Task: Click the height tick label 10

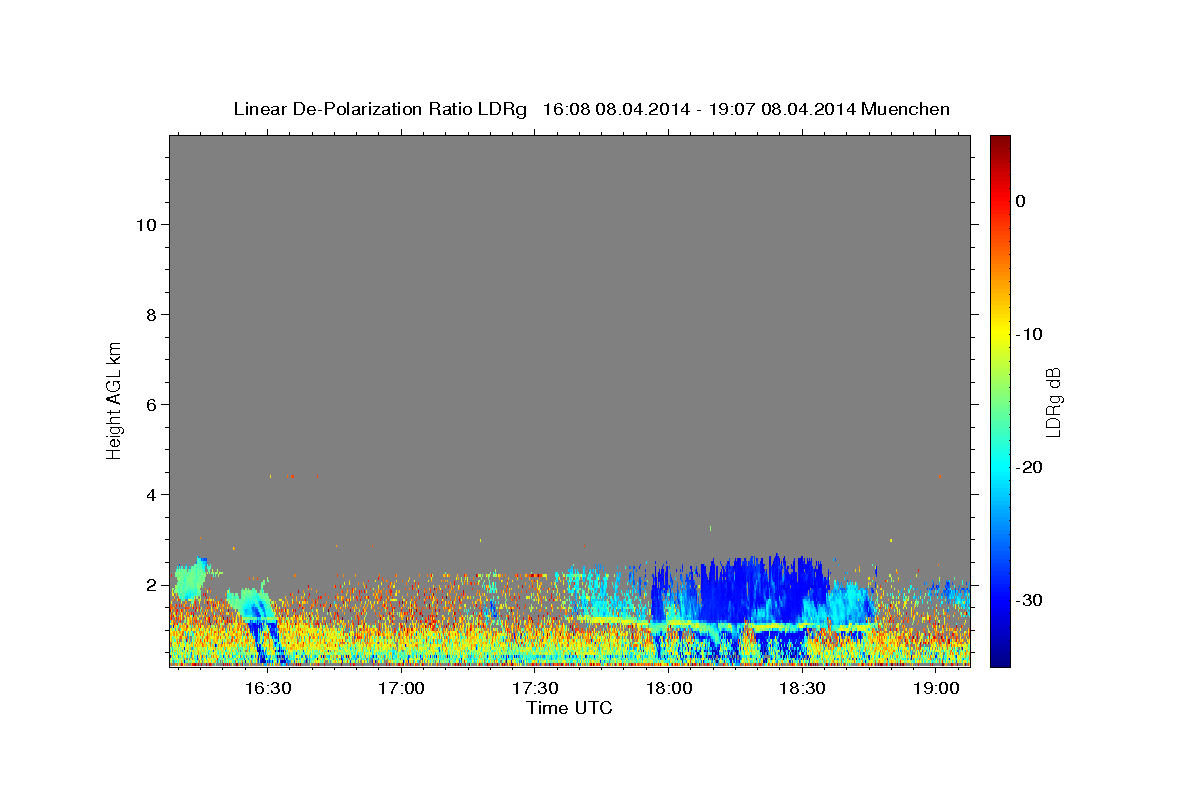Action: pyautogui.click(x=146, y=225)
